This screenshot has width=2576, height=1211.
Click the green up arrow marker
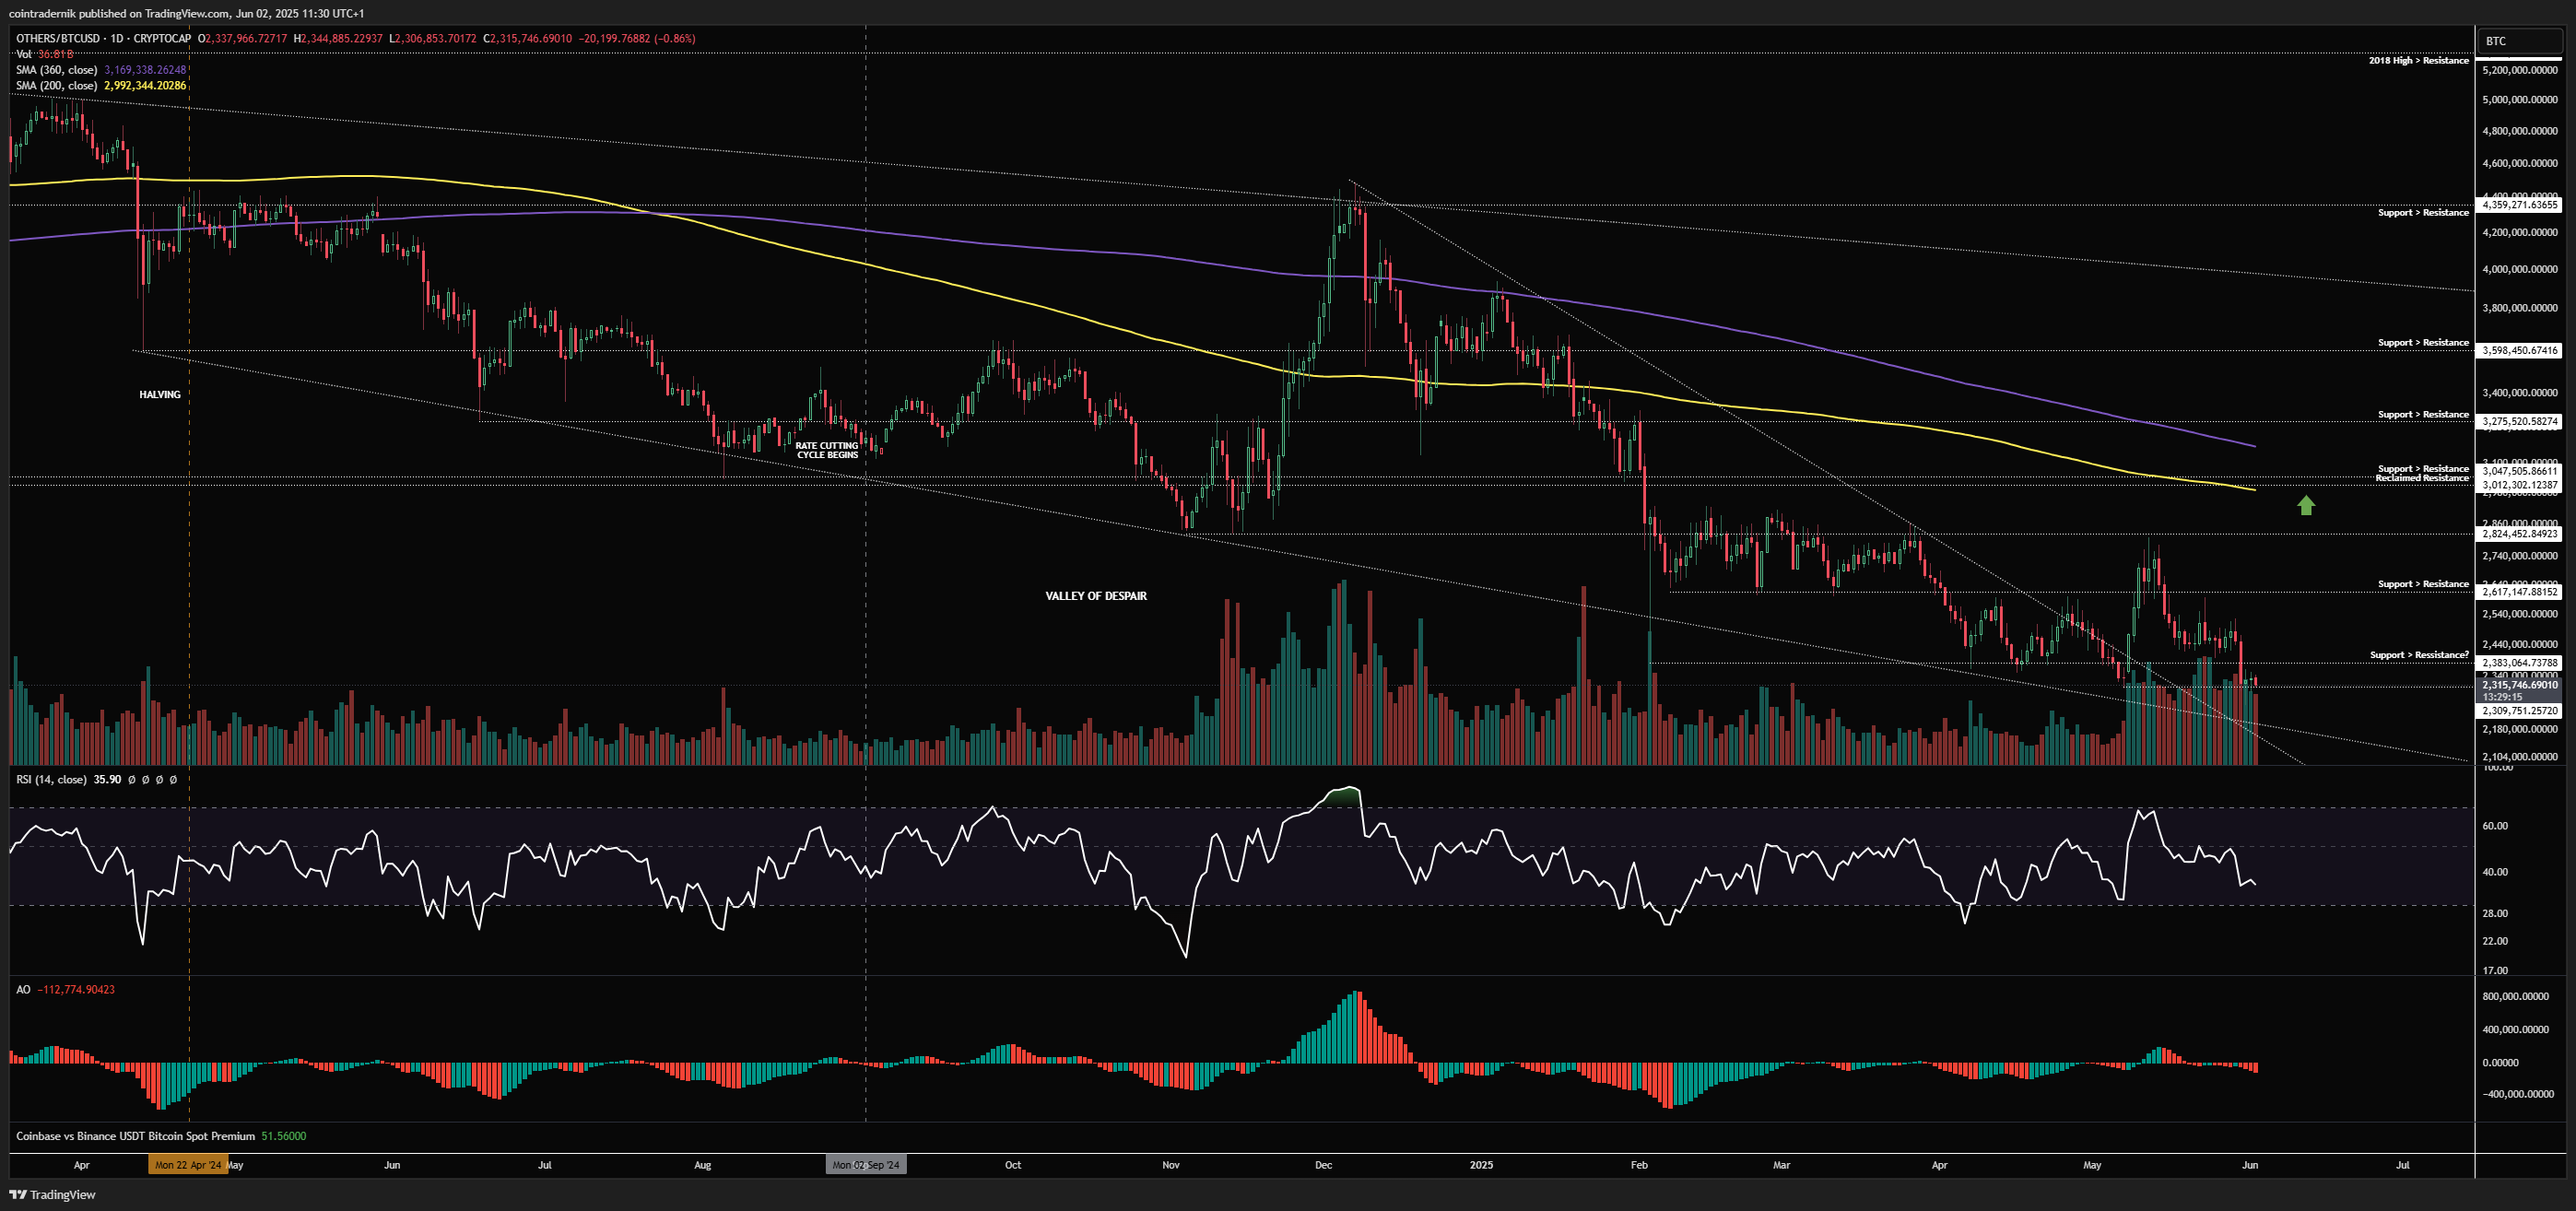pyautogui.click(x=2305, y=506)
